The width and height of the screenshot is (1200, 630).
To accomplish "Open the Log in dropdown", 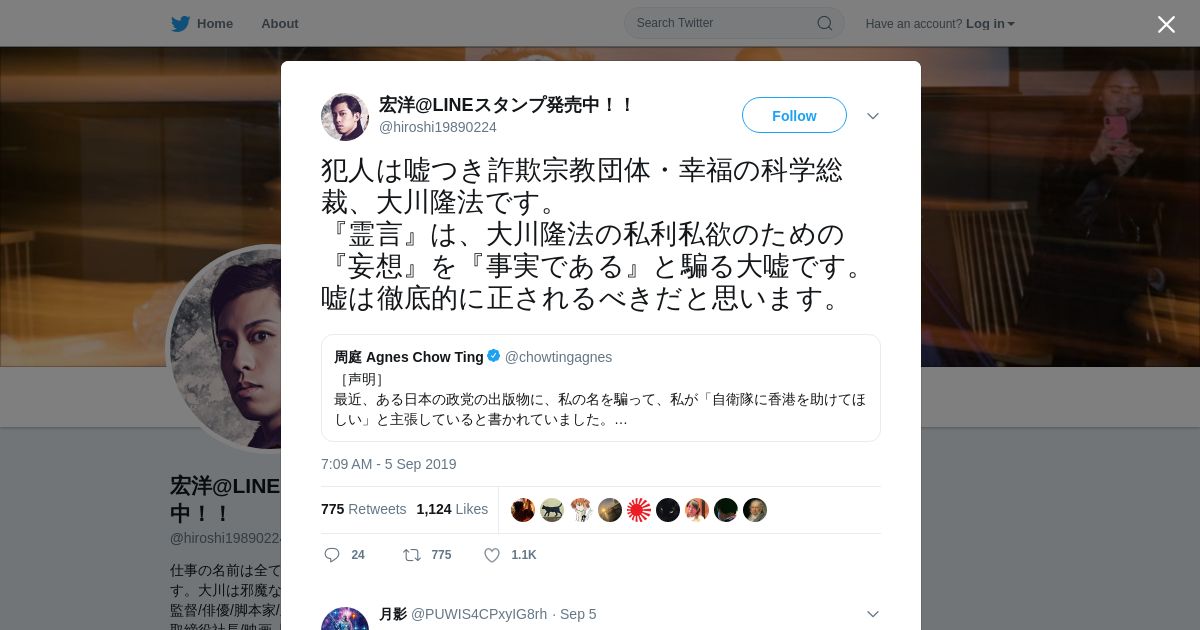I will coord(990,24).
